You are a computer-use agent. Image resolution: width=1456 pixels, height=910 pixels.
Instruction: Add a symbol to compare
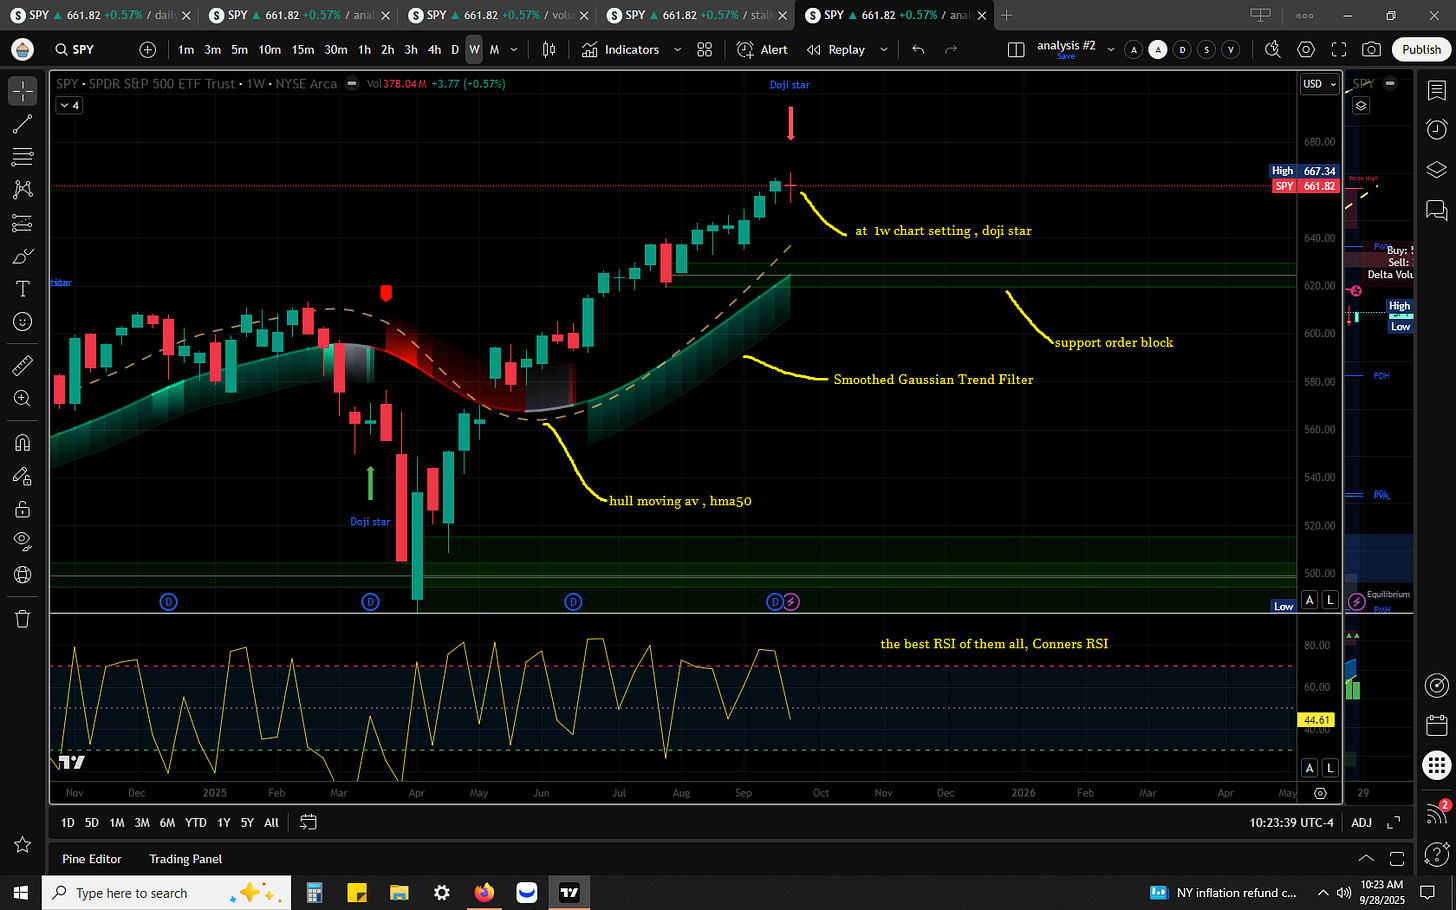click(148, 49)
